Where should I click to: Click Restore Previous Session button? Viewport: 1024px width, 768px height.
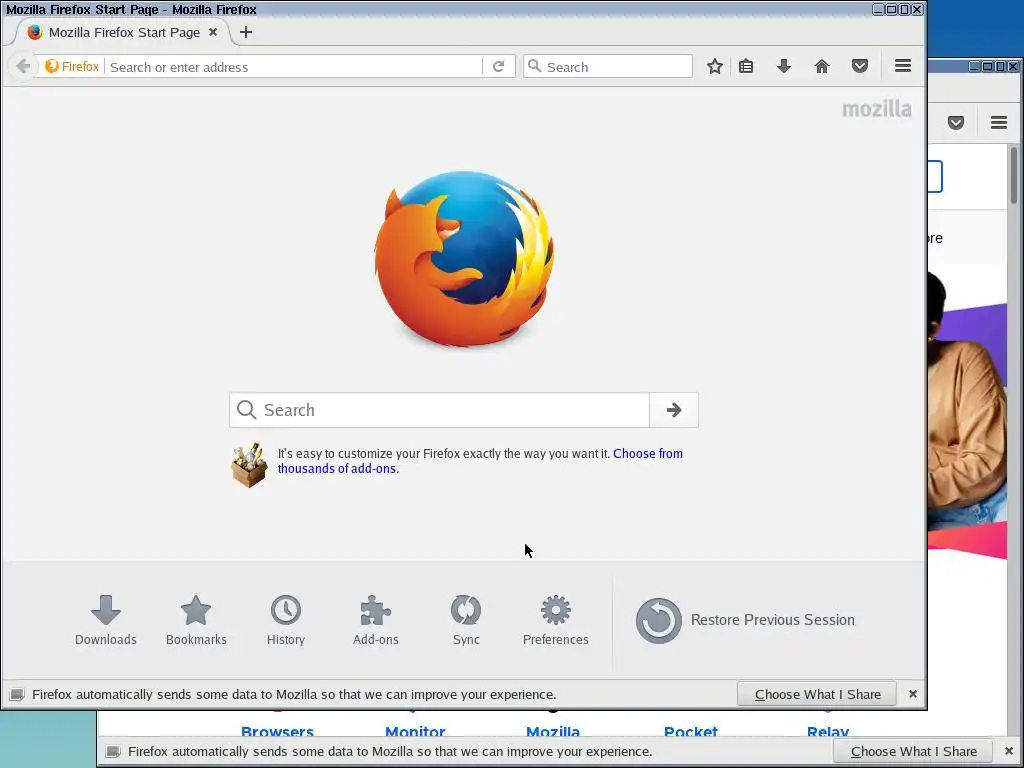point(745,620)
